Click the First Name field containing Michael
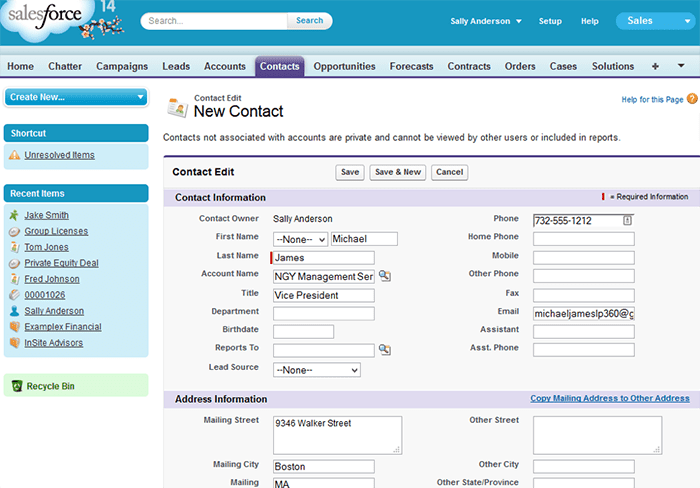The image size is (700, 488). coord(364,239)
